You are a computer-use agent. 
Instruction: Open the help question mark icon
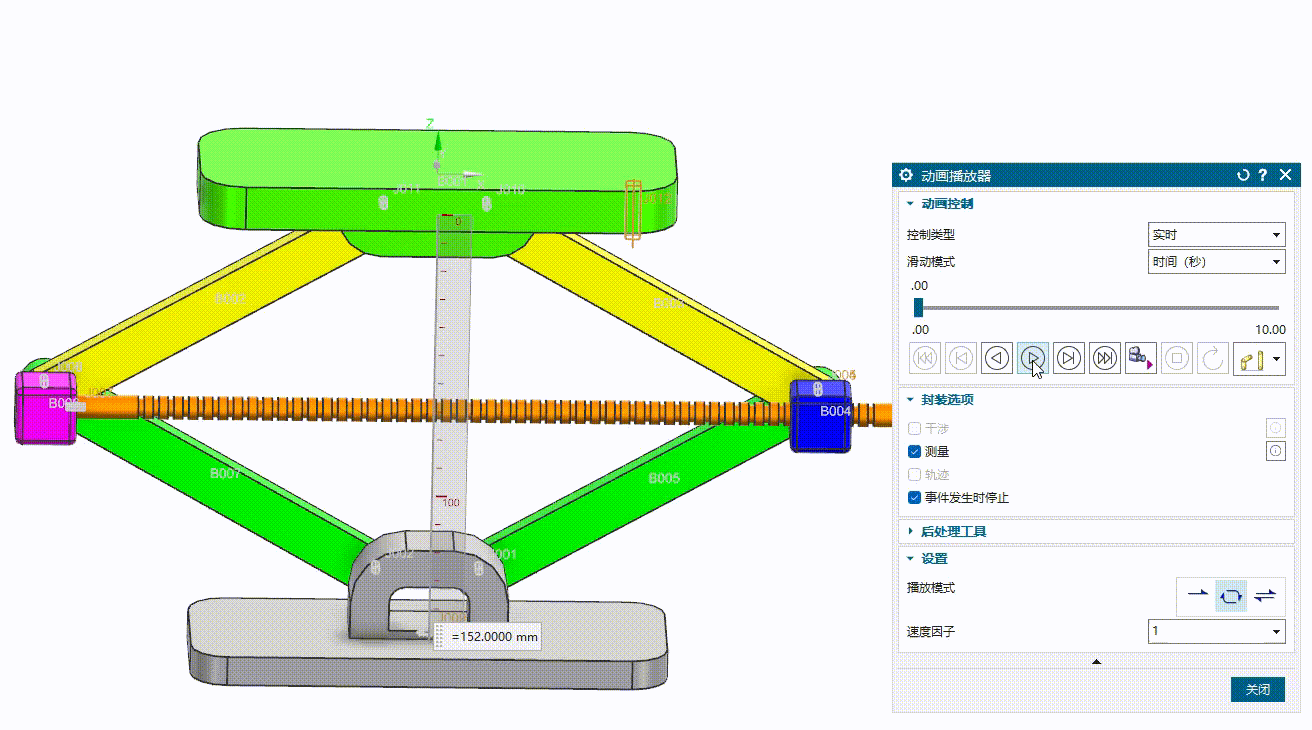pyautogui.click(x=1264, y=175)
